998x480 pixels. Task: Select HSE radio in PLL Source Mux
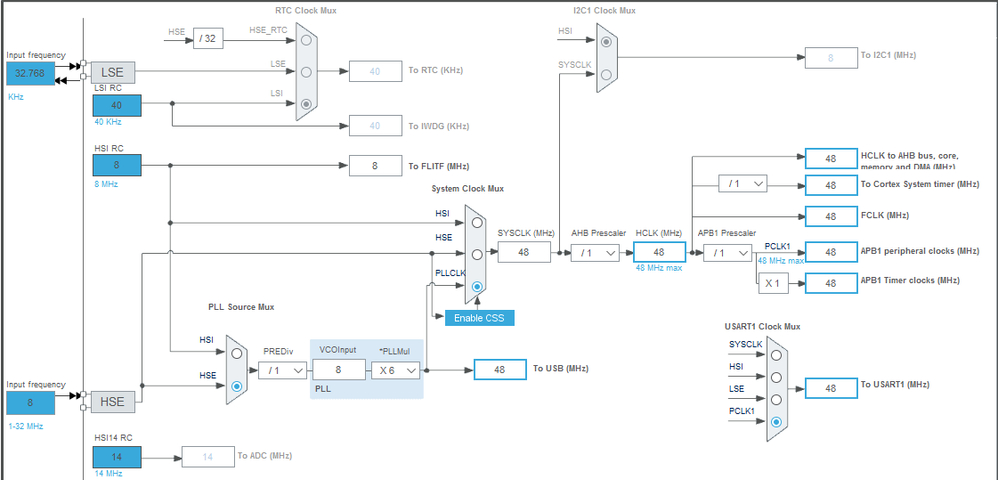(x=237, y=386)
